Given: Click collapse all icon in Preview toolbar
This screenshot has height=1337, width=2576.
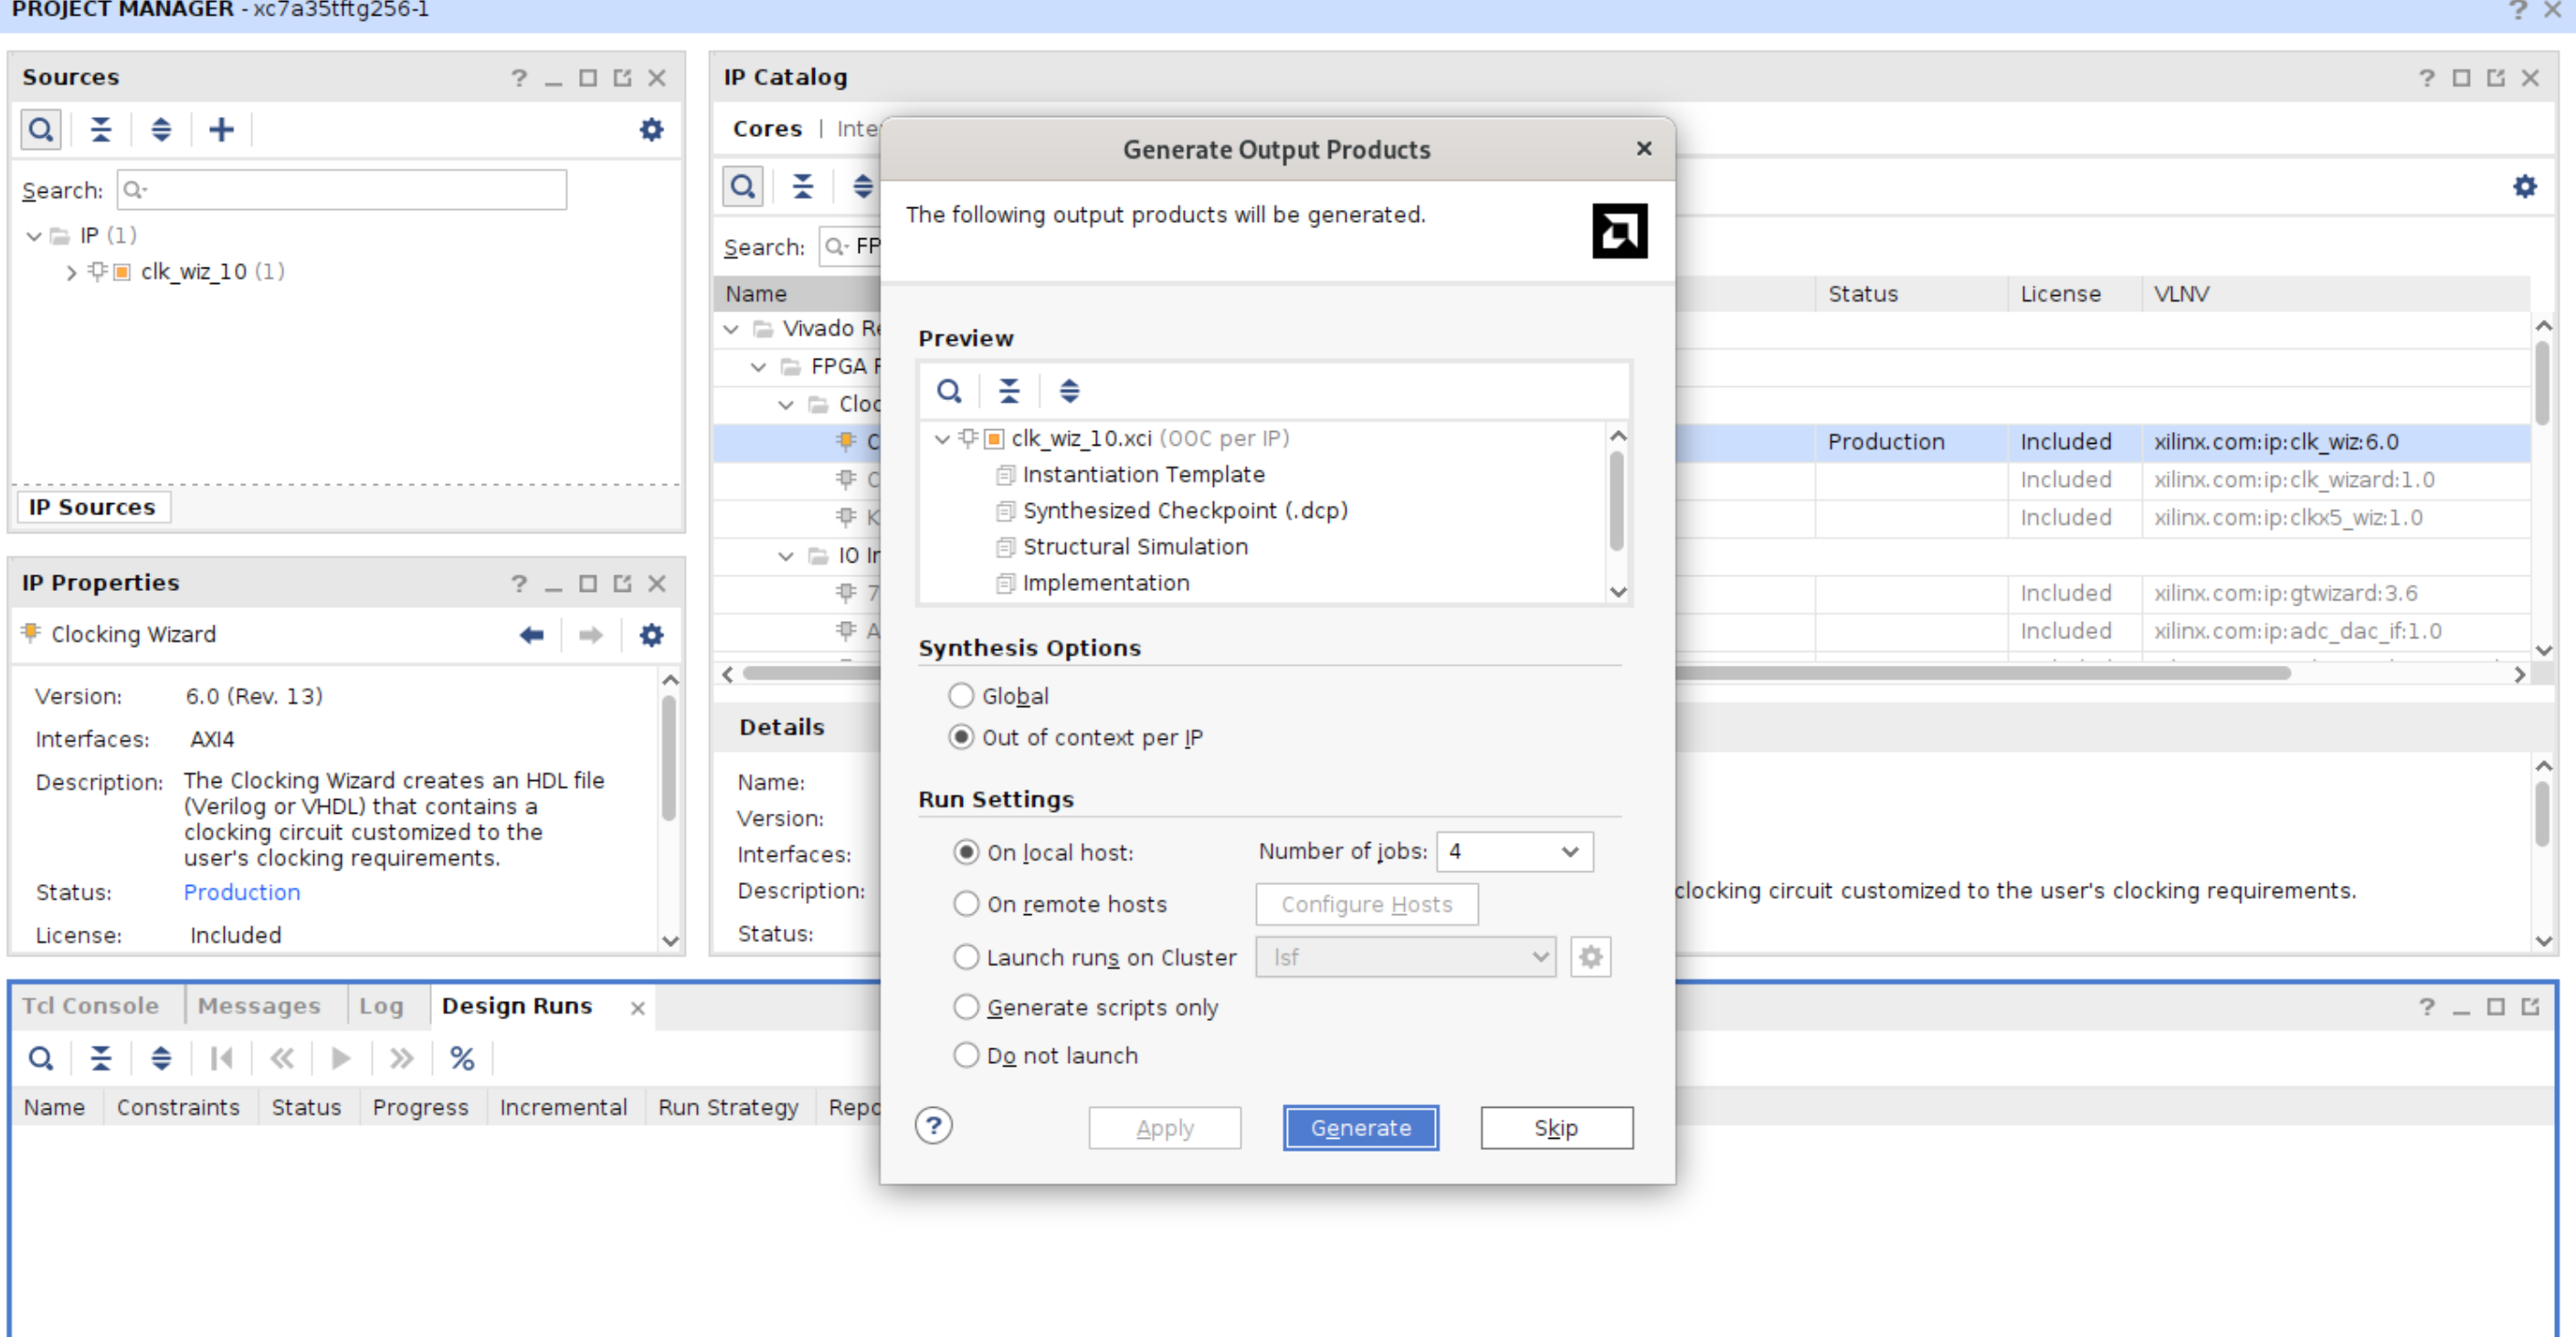Looking at the screenshot, I should point(1009,391).
